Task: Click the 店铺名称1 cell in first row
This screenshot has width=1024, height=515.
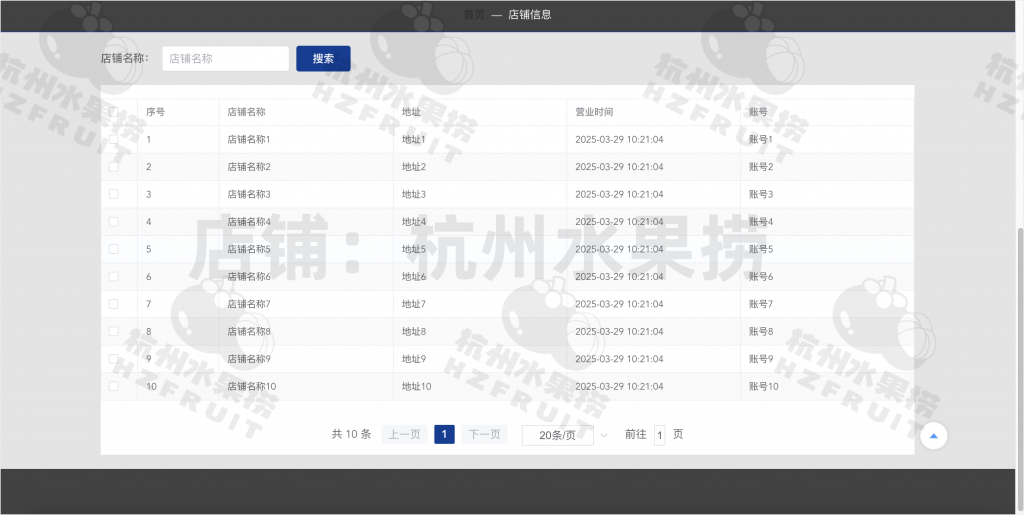Action: (249, 139)
